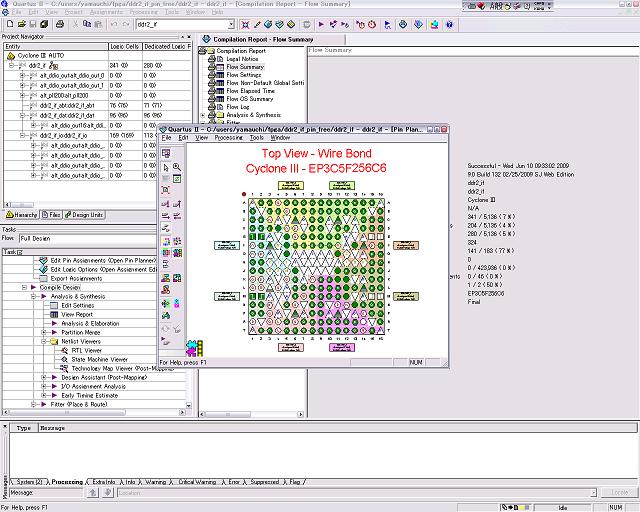This screenshot has width=640, height=512.
Task: Open the ddr2_if project dropdown in toolbar
Action: (x=231, y=24)
